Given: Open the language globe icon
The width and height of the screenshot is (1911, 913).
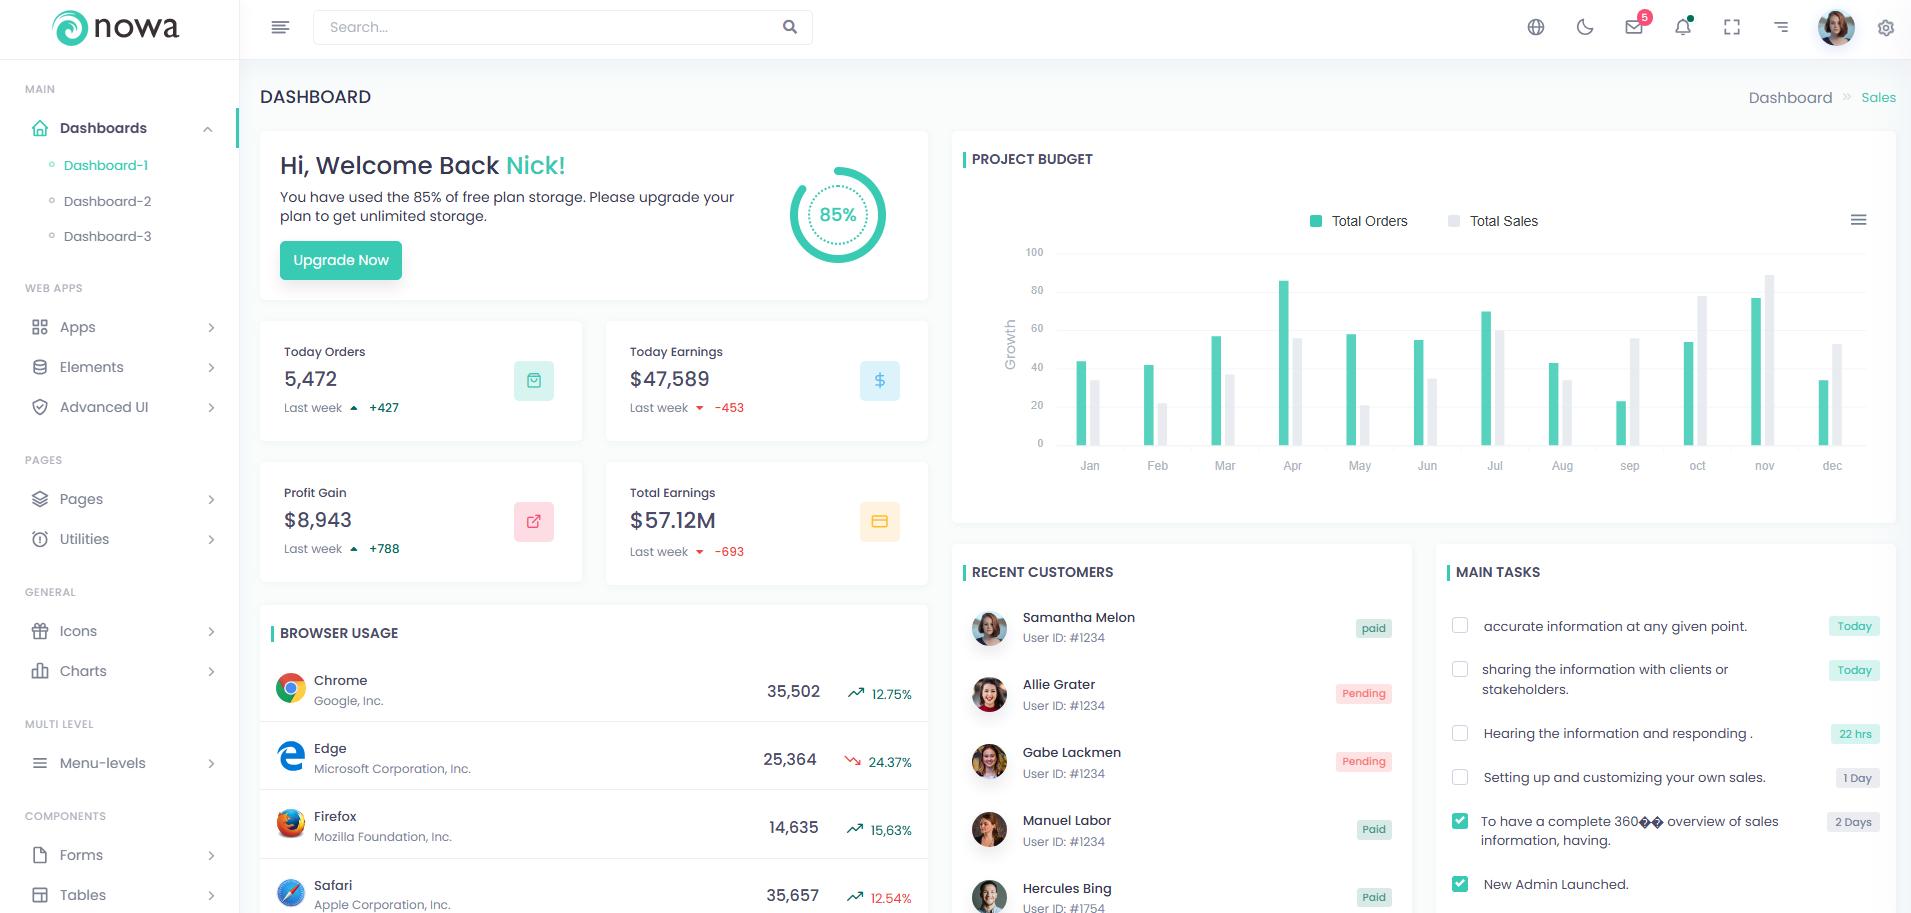Looking at the screenshot, I should coord(1536,27).
